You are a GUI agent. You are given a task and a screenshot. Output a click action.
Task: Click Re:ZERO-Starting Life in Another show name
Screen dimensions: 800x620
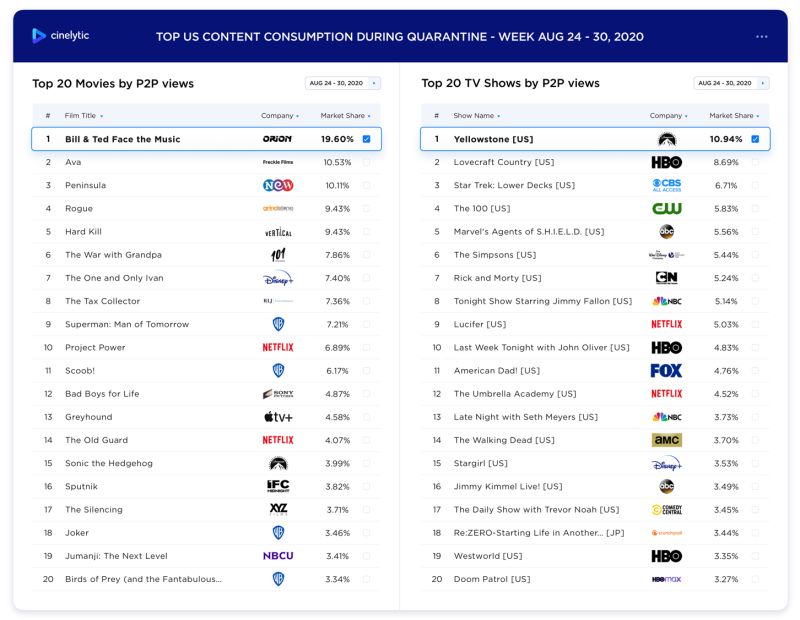click(x=539, y=533)
